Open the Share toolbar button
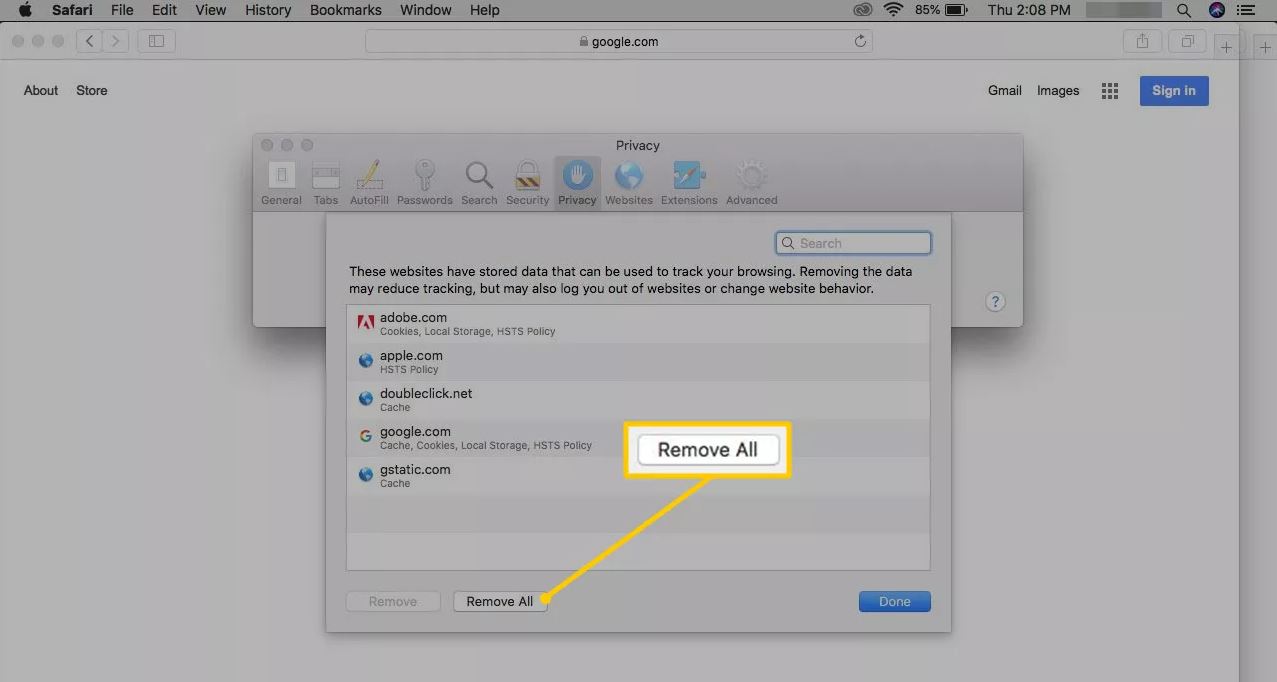This screenshot has height=682, width=1277. tap(1141, 41)
